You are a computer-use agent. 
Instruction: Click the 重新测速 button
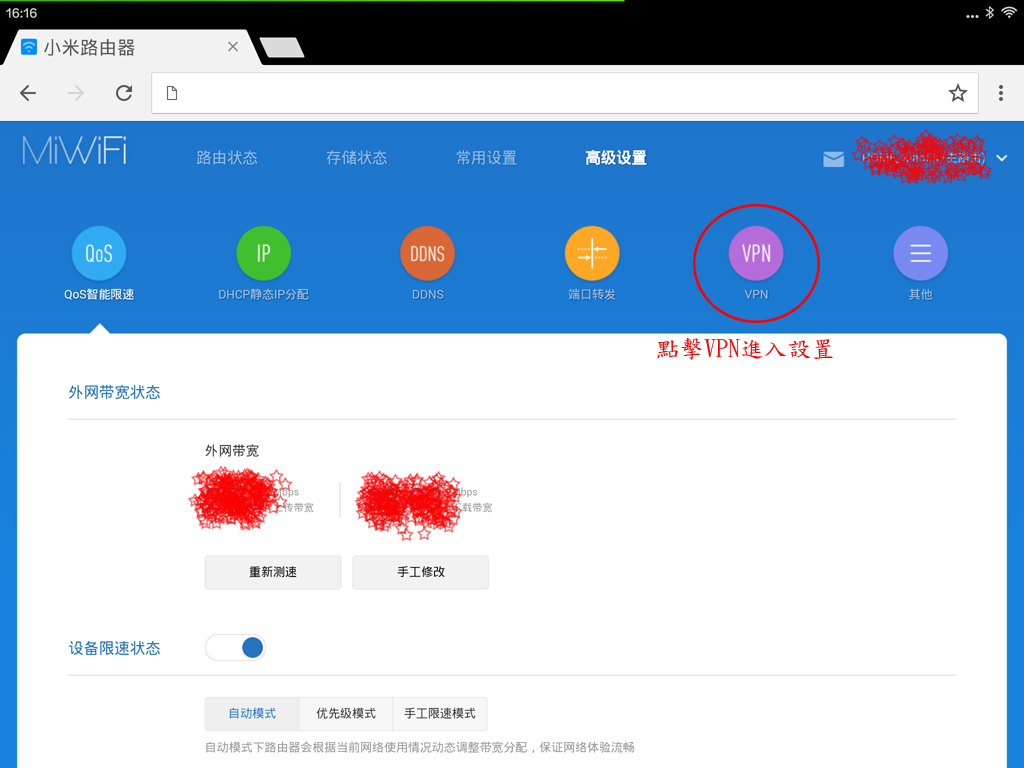pos(273,572)
